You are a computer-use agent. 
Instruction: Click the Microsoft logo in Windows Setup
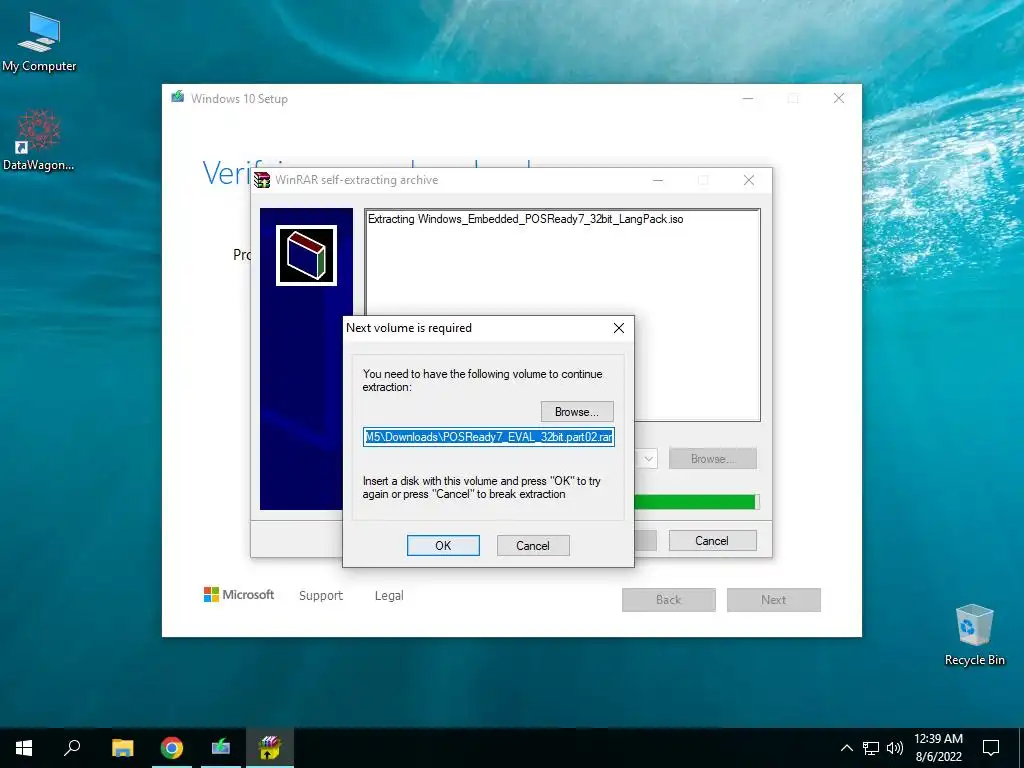click(x=239, y=594)
